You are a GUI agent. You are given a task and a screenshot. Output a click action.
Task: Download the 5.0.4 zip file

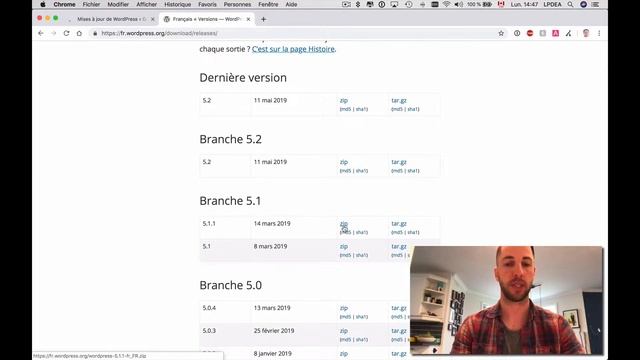pyautogui.click(x=344, y=308)
